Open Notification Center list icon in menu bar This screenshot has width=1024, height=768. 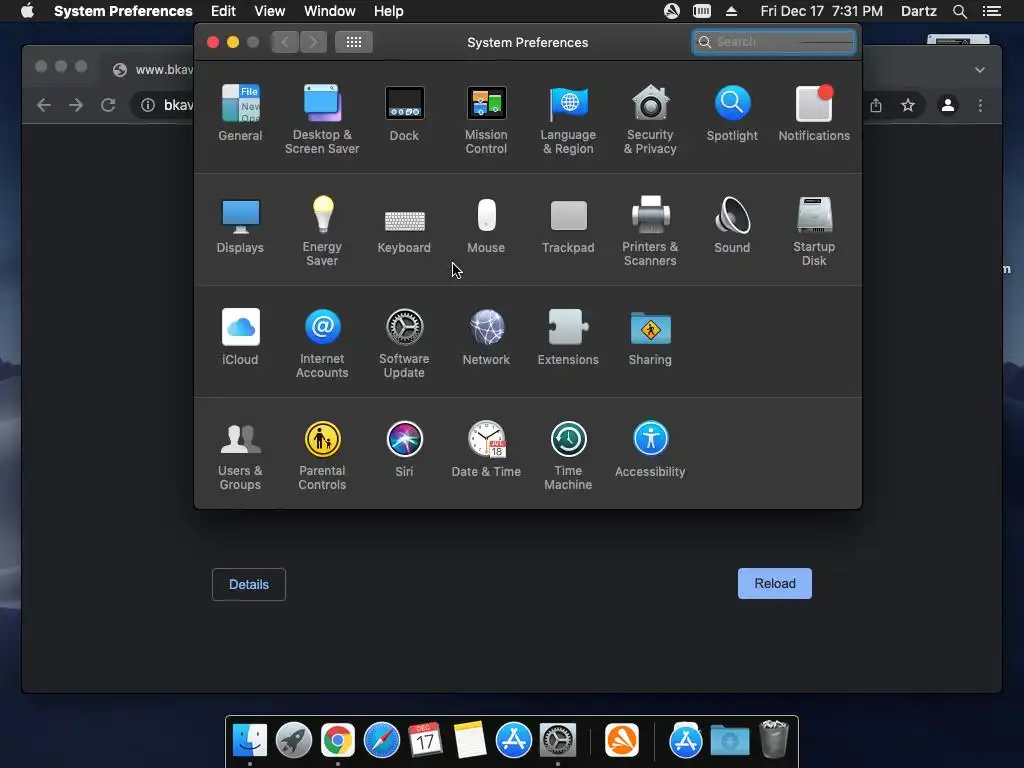tap(991, 11)
